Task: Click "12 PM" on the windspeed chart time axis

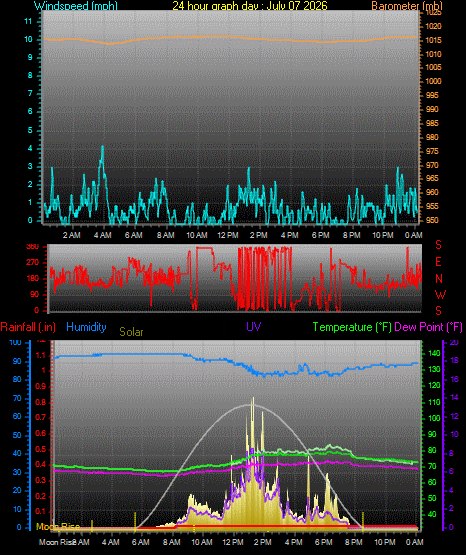Action: point(228,235)
